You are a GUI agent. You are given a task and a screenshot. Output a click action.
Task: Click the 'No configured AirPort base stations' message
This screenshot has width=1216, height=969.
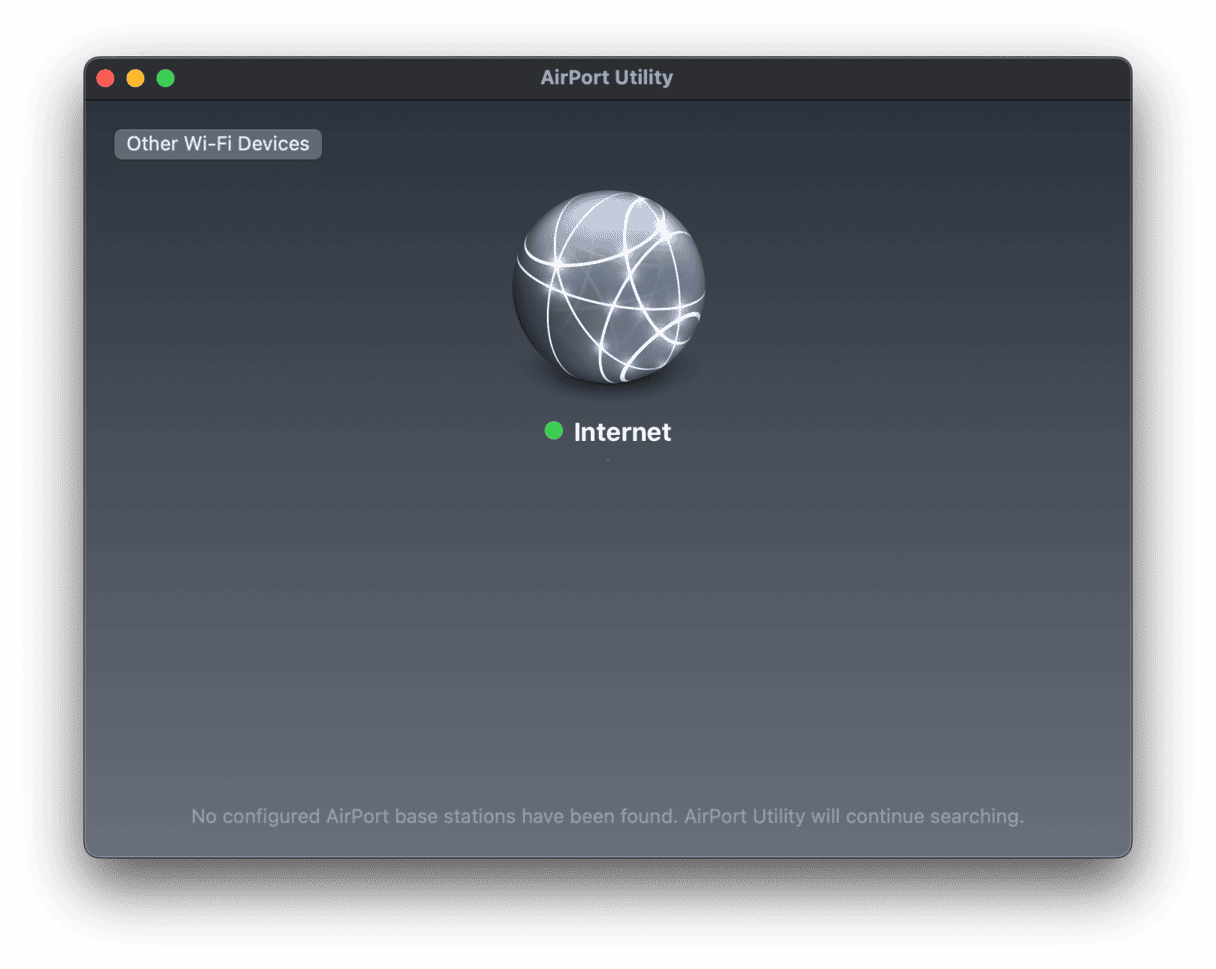[608, 817]
